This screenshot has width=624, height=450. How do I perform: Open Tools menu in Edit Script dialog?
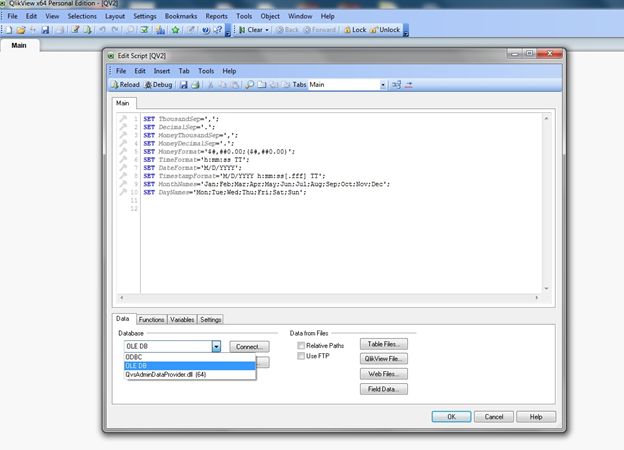(x=206, y=71)
